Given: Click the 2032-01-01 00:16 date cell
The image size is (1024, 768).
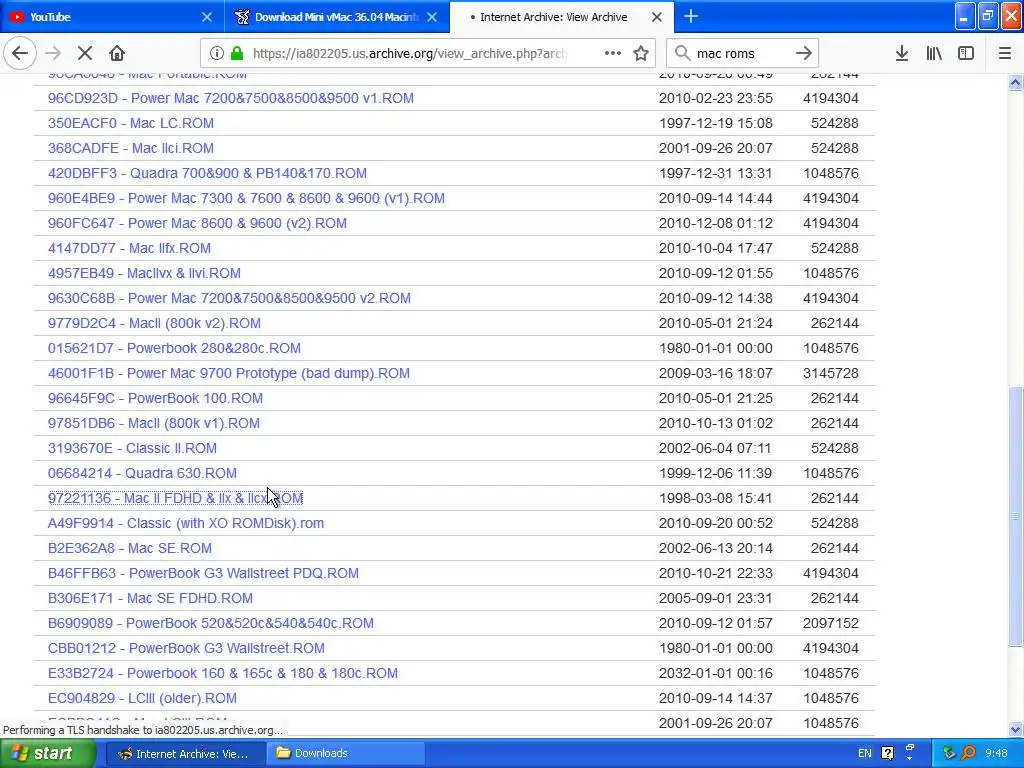Looking at the screenshot, I should pyautogui.click(x=715, y=673).
